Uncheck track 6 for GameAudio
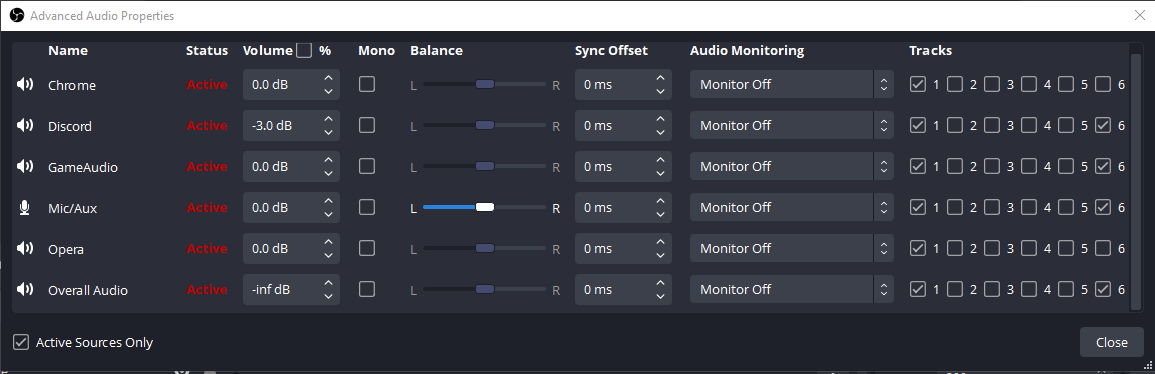 1103,166
